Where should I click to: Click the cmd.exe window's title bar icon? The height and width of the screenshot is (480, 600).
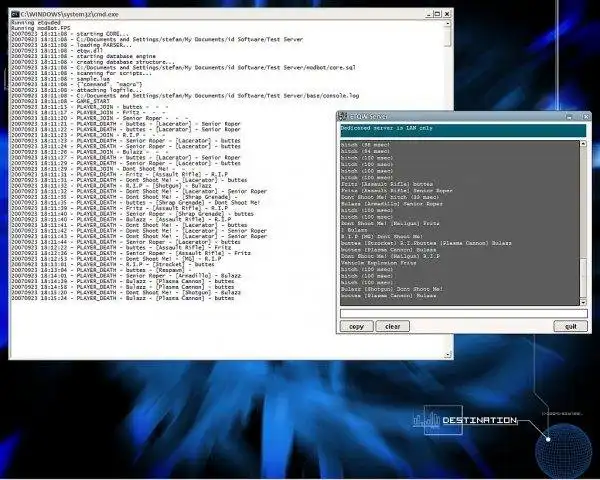click(x=15, y=15)
